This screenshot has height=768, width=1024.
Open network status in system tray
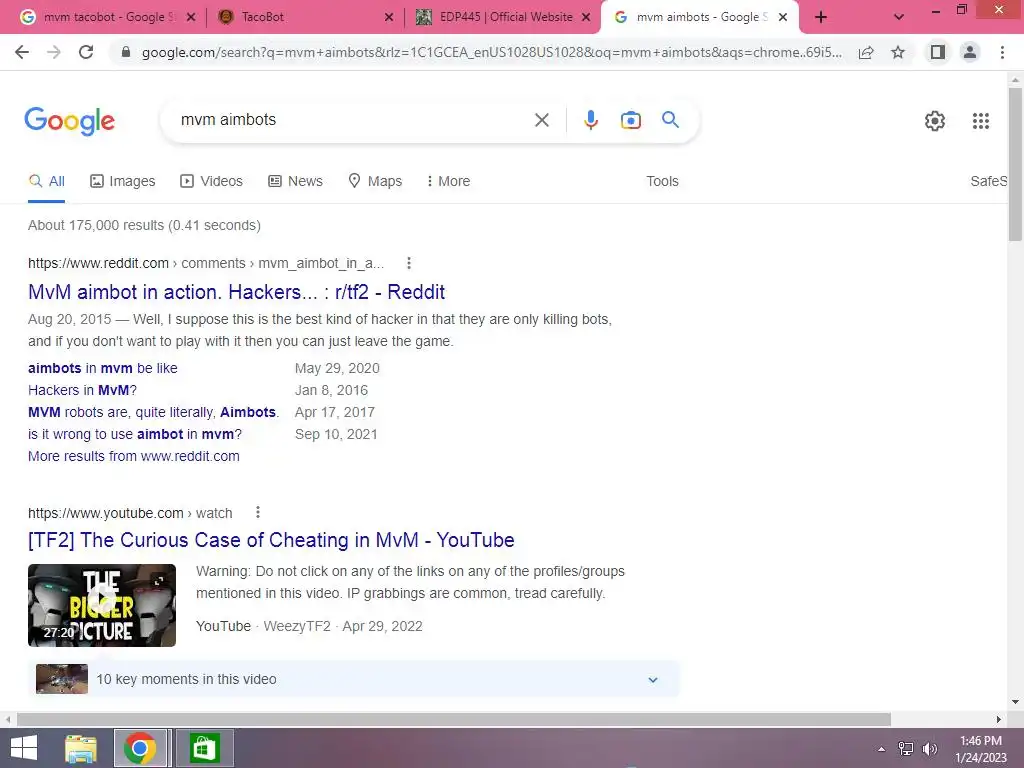[x=906, y=749]
